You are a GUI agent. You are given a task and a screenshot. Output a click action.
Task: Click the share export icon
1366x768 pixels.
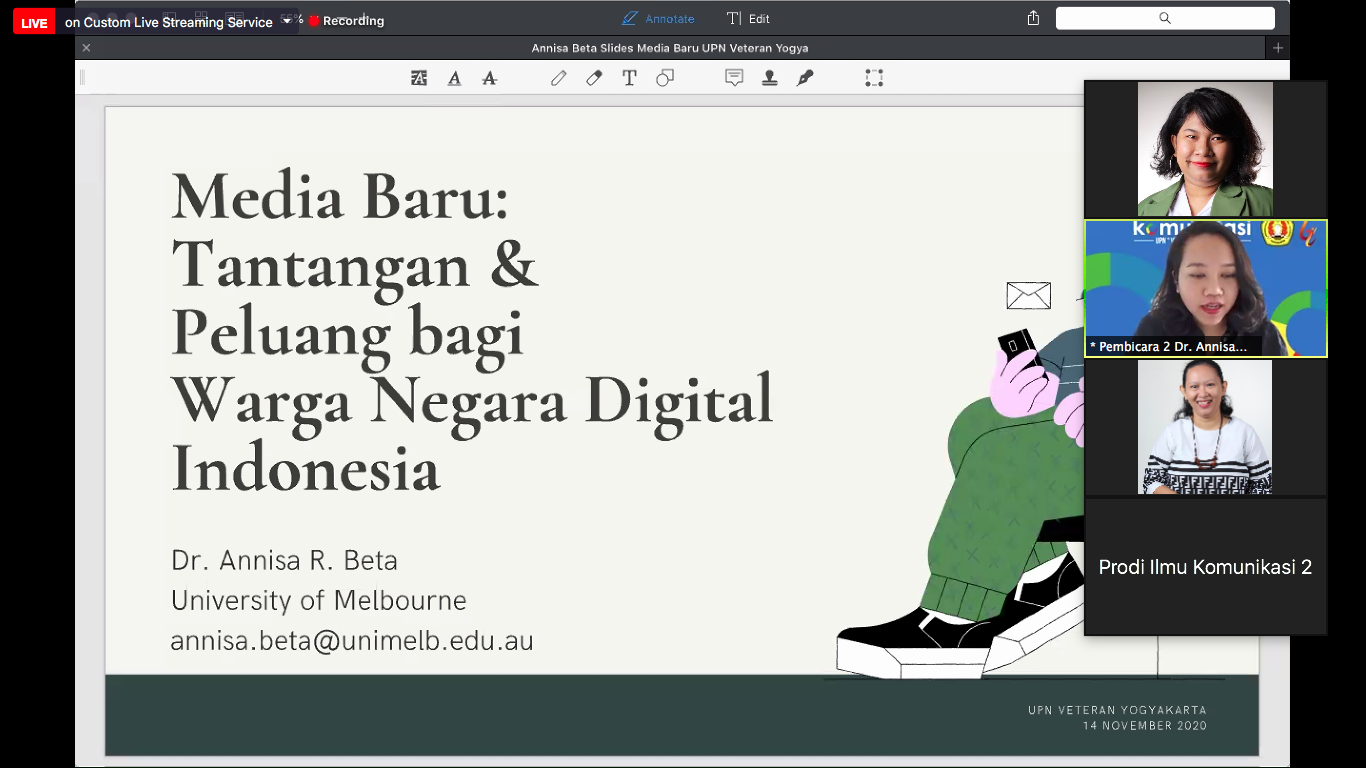[1033, 18]
